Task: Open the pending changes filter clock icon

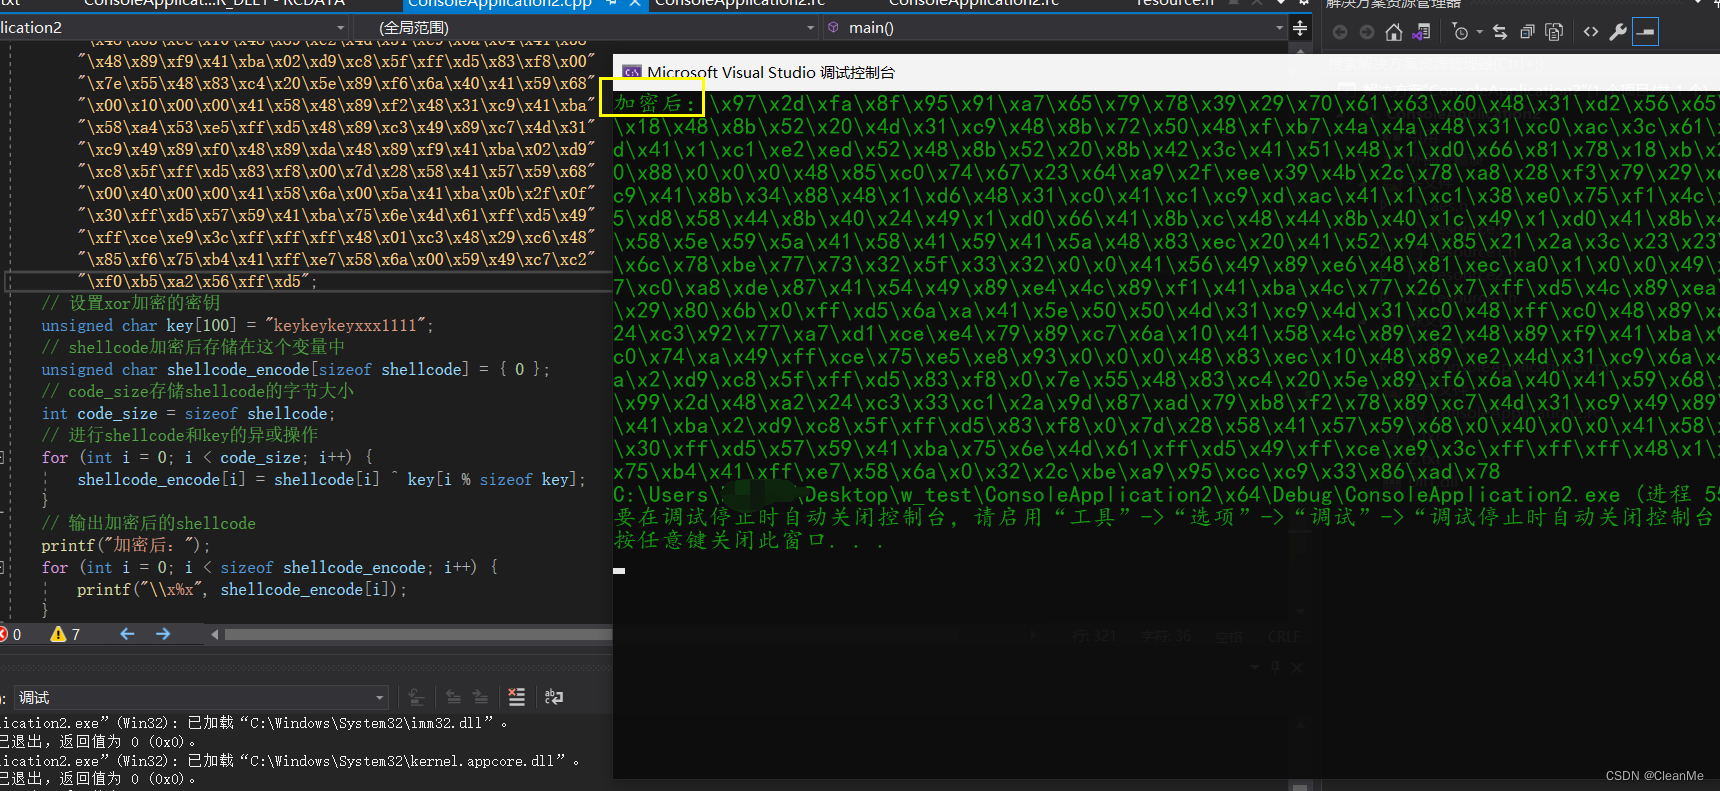Action: click(x=1460, y=33)
